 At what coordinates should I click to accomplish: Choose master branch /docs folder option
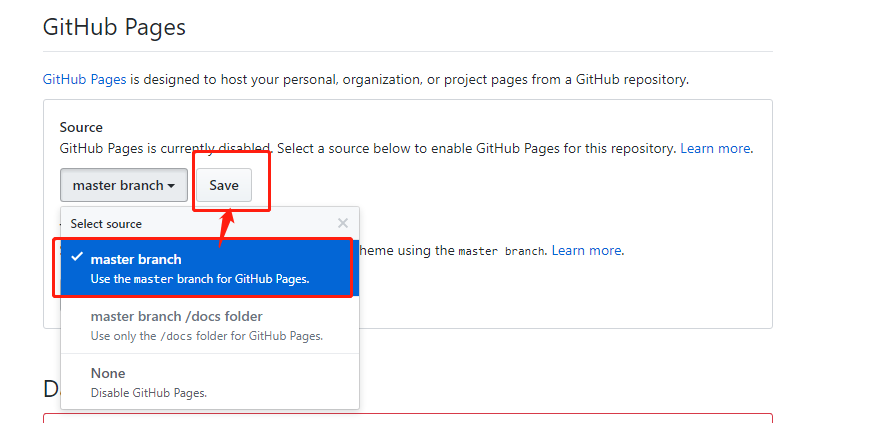(x=176, y=316)
